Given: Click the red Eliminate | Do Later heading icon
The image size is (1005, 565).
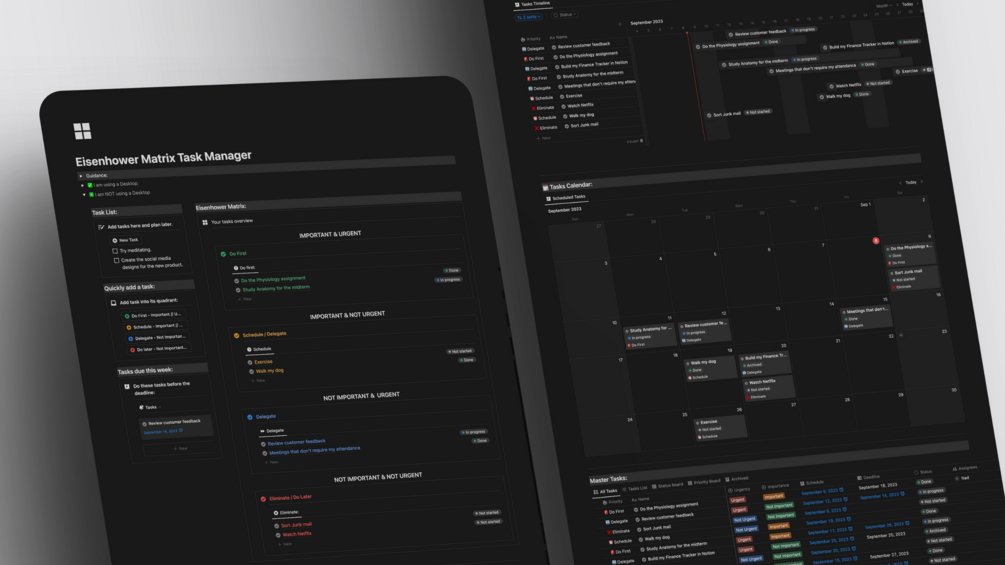Looking at the screenshot, I should coord(263,499).
